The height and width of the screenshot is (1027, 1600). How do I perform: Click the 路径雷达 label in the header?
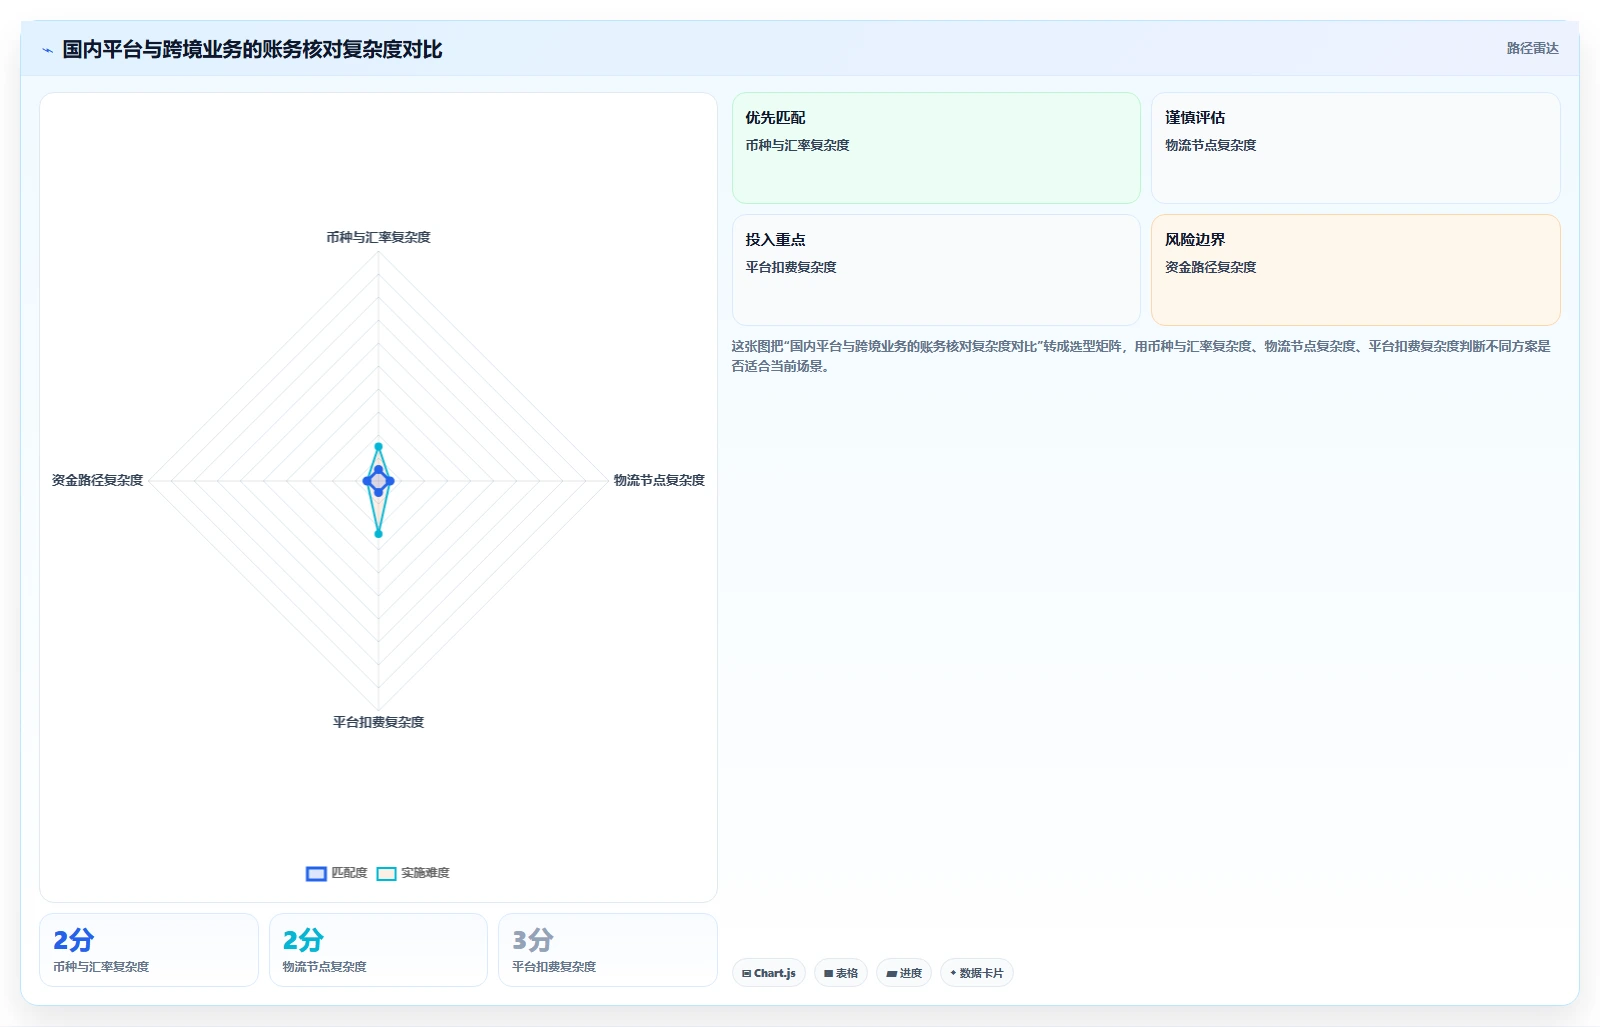coord(1532,48)
